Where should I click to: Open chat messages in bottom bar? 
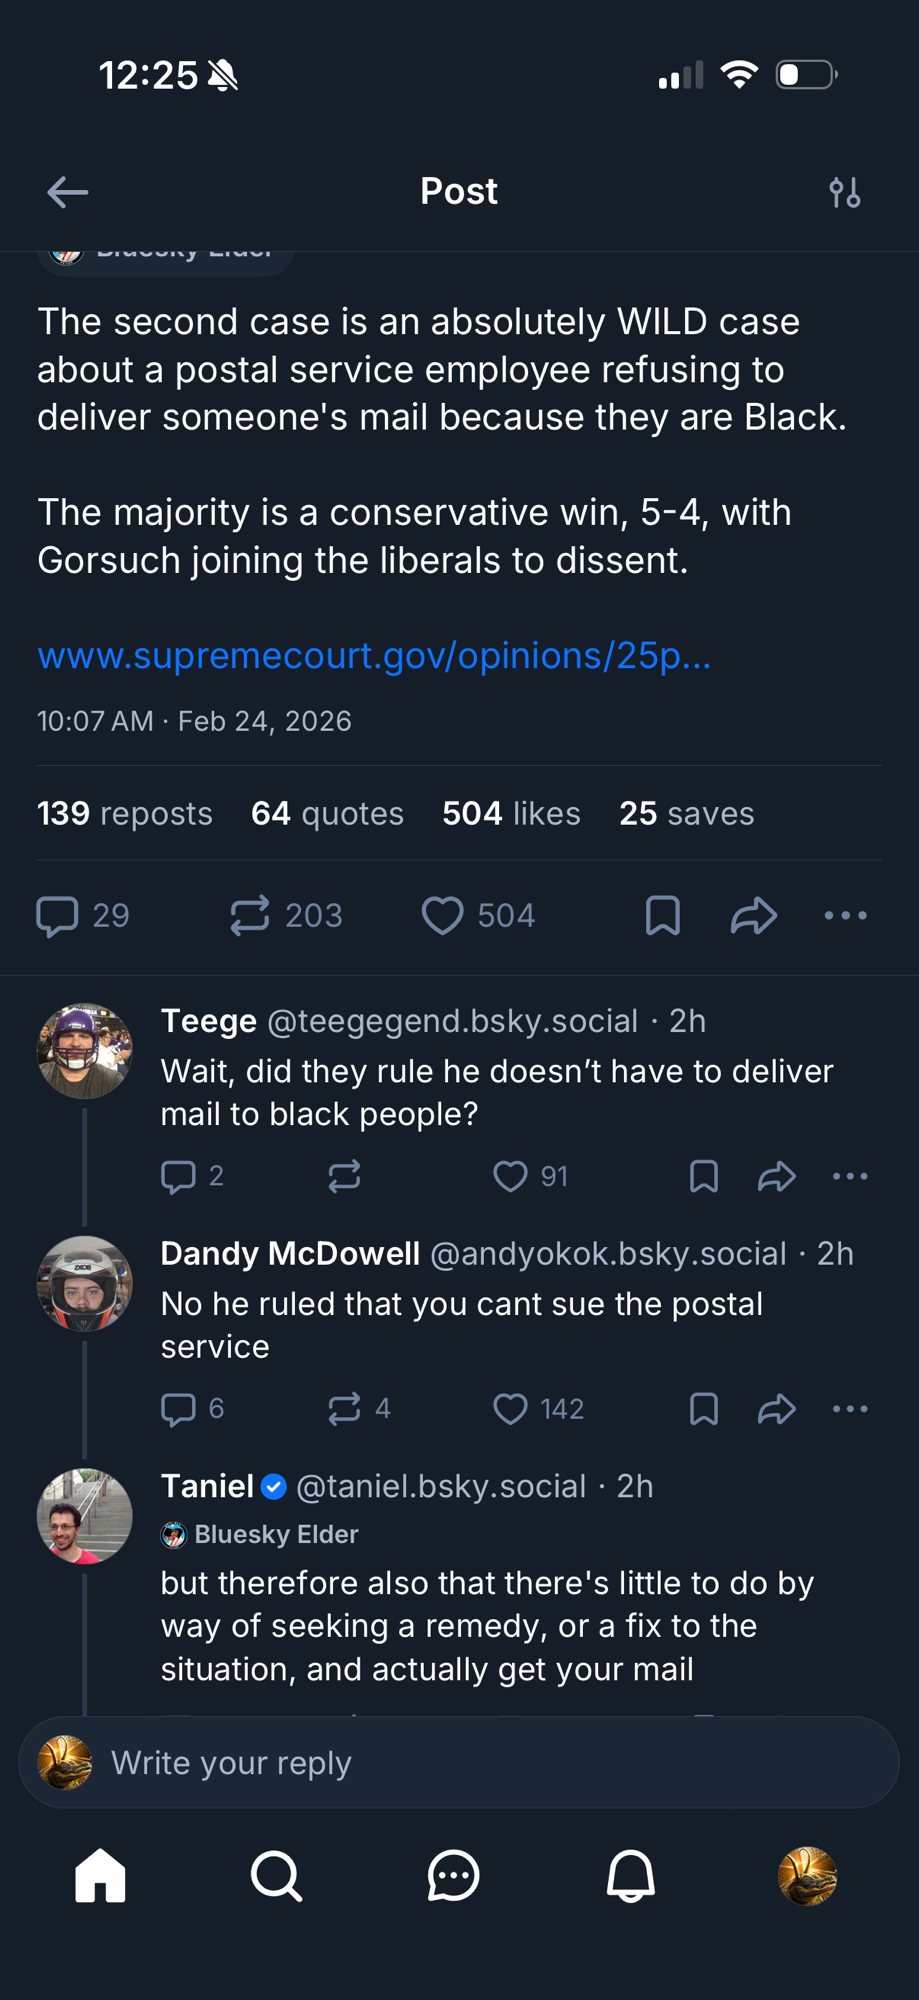(x=453, y=1876)
